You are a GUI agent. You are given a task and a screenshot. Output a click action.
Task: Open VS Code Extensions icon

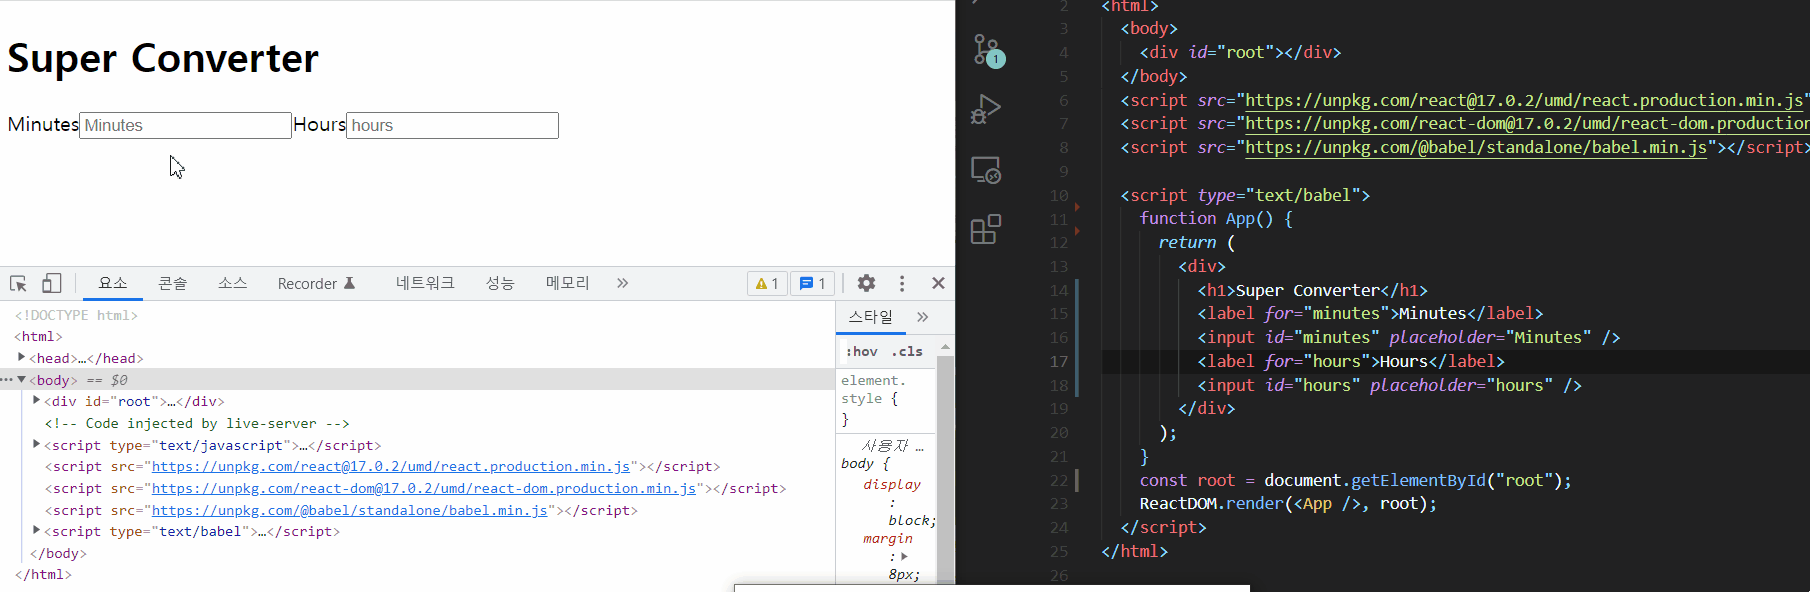986,230
